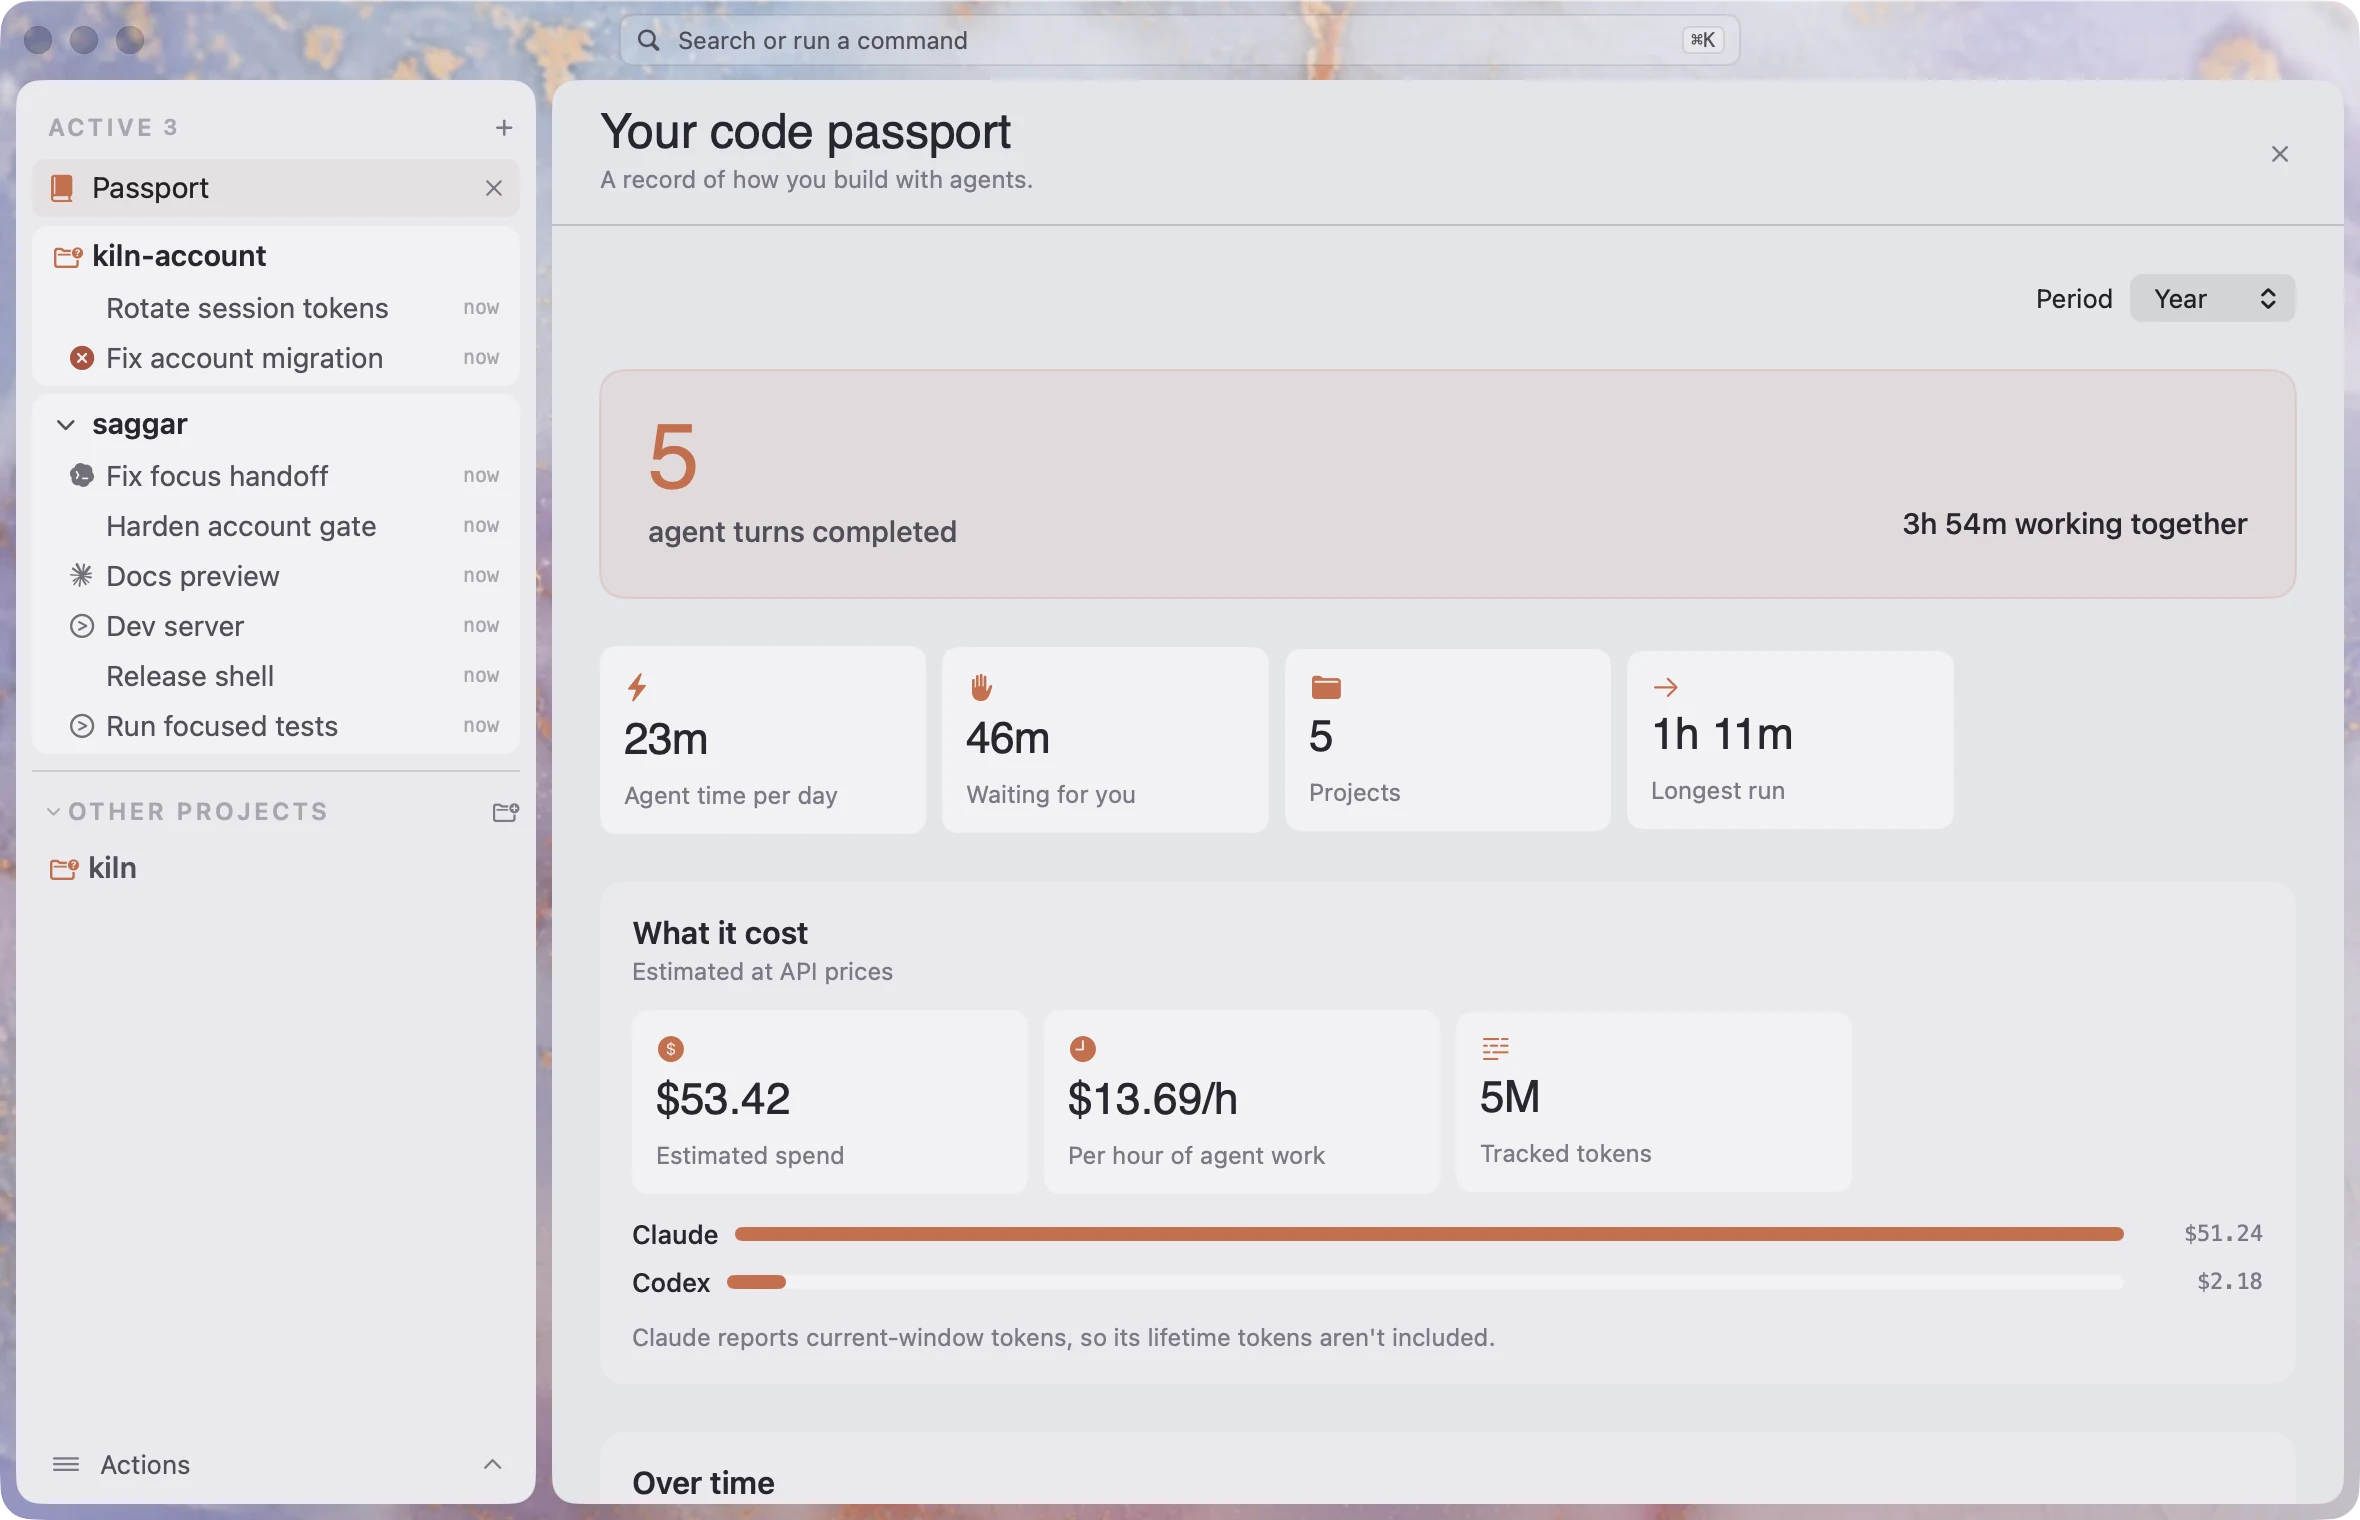Click the kiln-account folder icon
The width and height of the screenshot is (2360, 1520).
pyautogui.click(x=67, y=257)
